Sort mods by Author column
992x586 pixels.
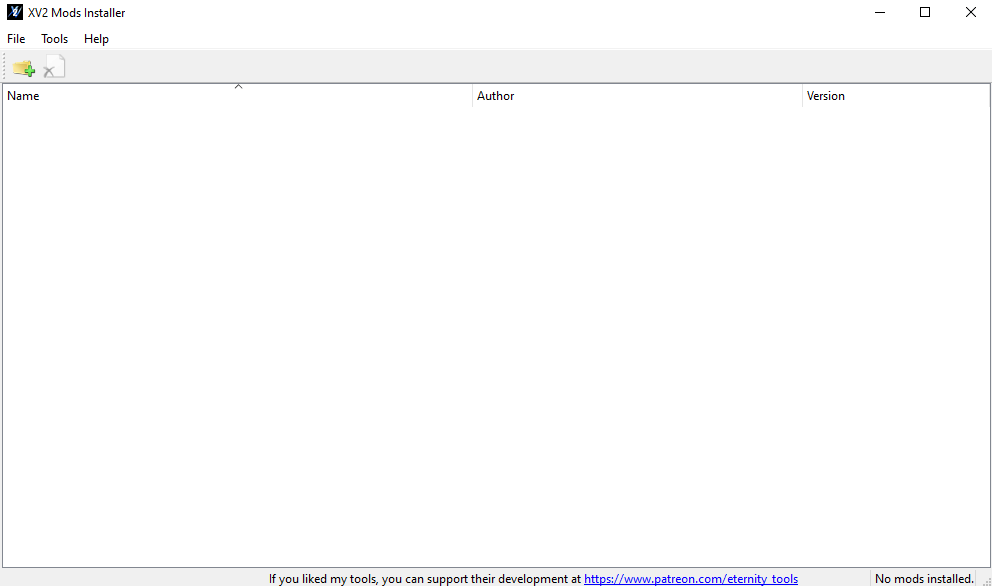pos(637,96)
